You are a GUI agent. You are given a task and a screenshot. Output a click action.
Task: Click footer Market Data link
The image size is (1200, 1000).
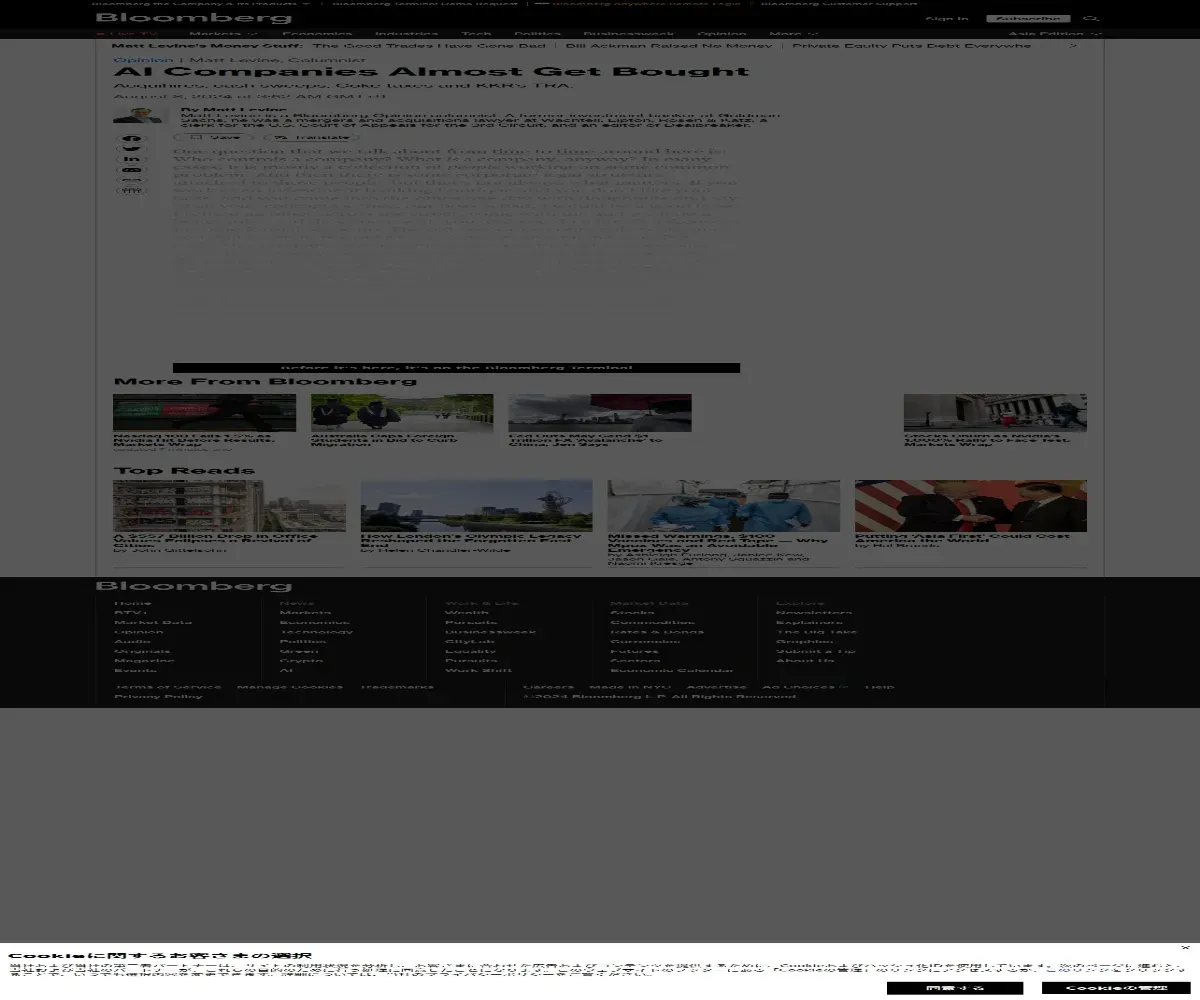click(153, 622)
